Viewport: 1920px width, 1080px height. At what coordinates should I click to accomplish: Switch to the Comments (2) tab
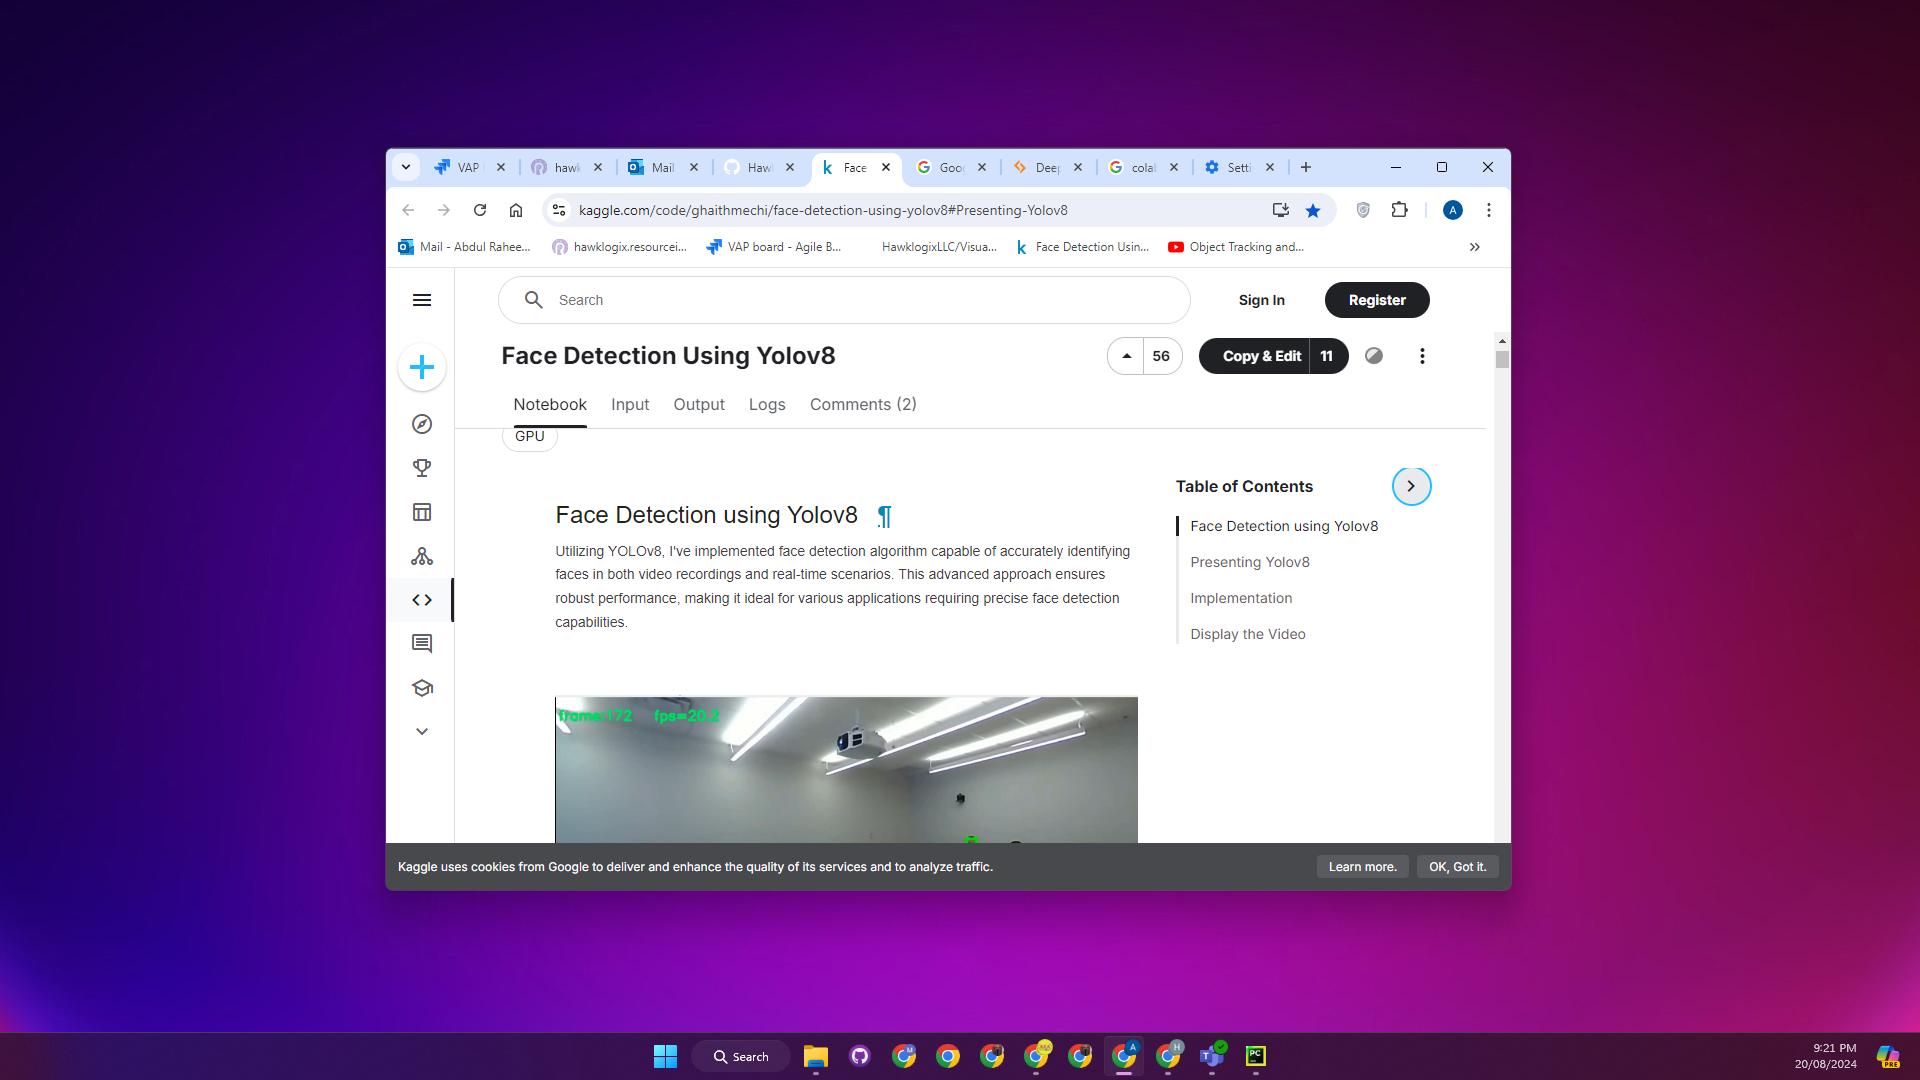(863, 404)
